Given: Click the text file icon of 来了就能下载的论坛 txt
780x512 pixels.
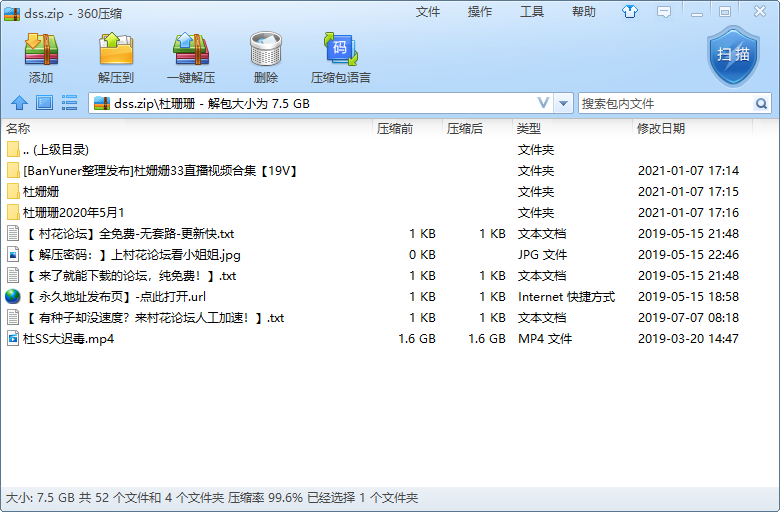Looking at the screenshot, I should pyautogui.click(x=13, y=275).
